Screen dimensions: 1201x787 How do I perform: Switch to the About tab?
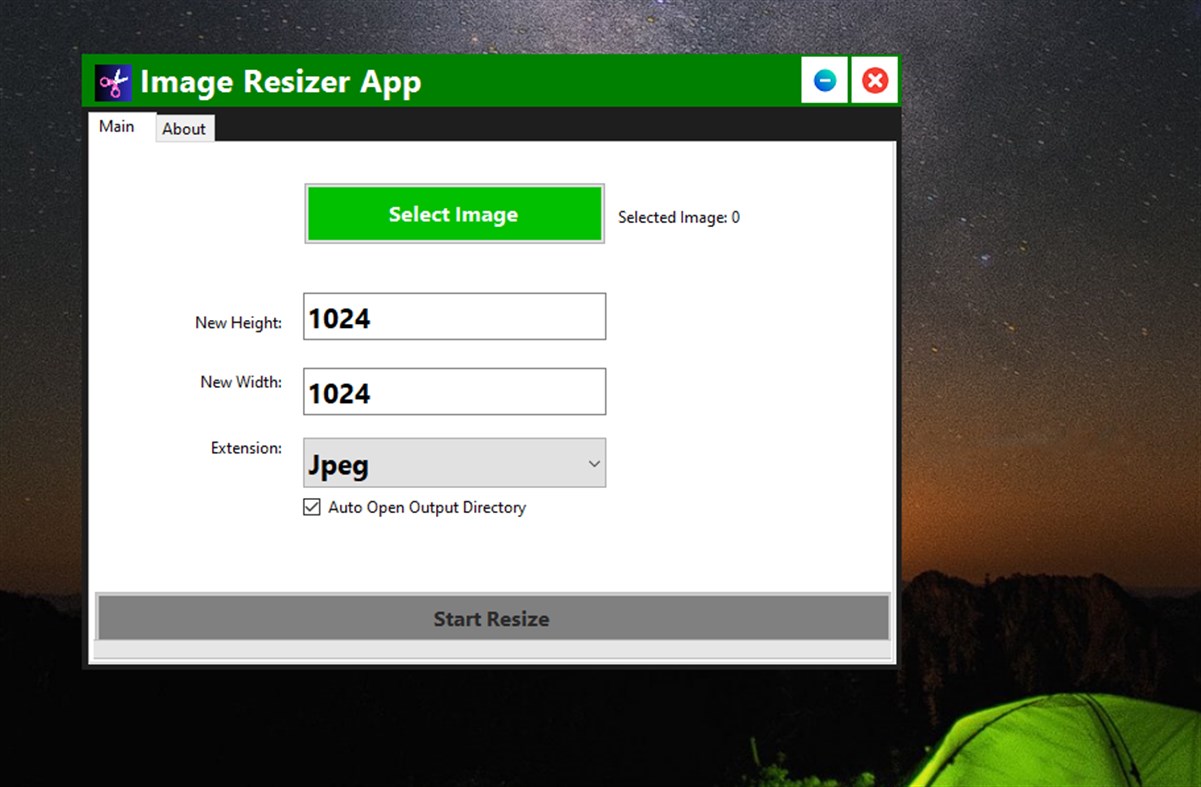point(184,128)
